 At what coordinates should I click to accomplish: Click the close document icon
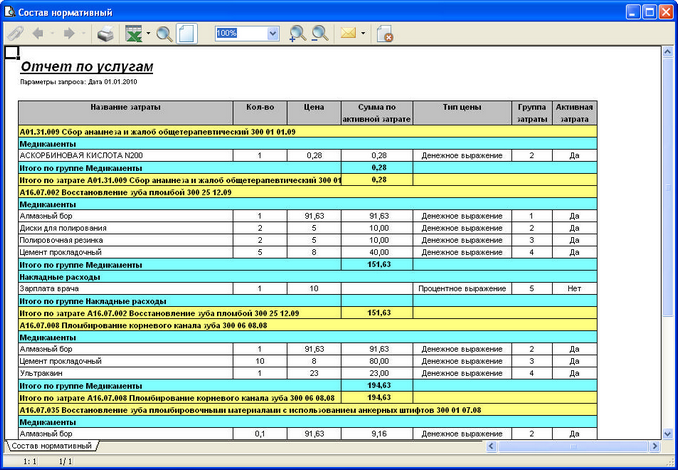click(x=384, y=34)
